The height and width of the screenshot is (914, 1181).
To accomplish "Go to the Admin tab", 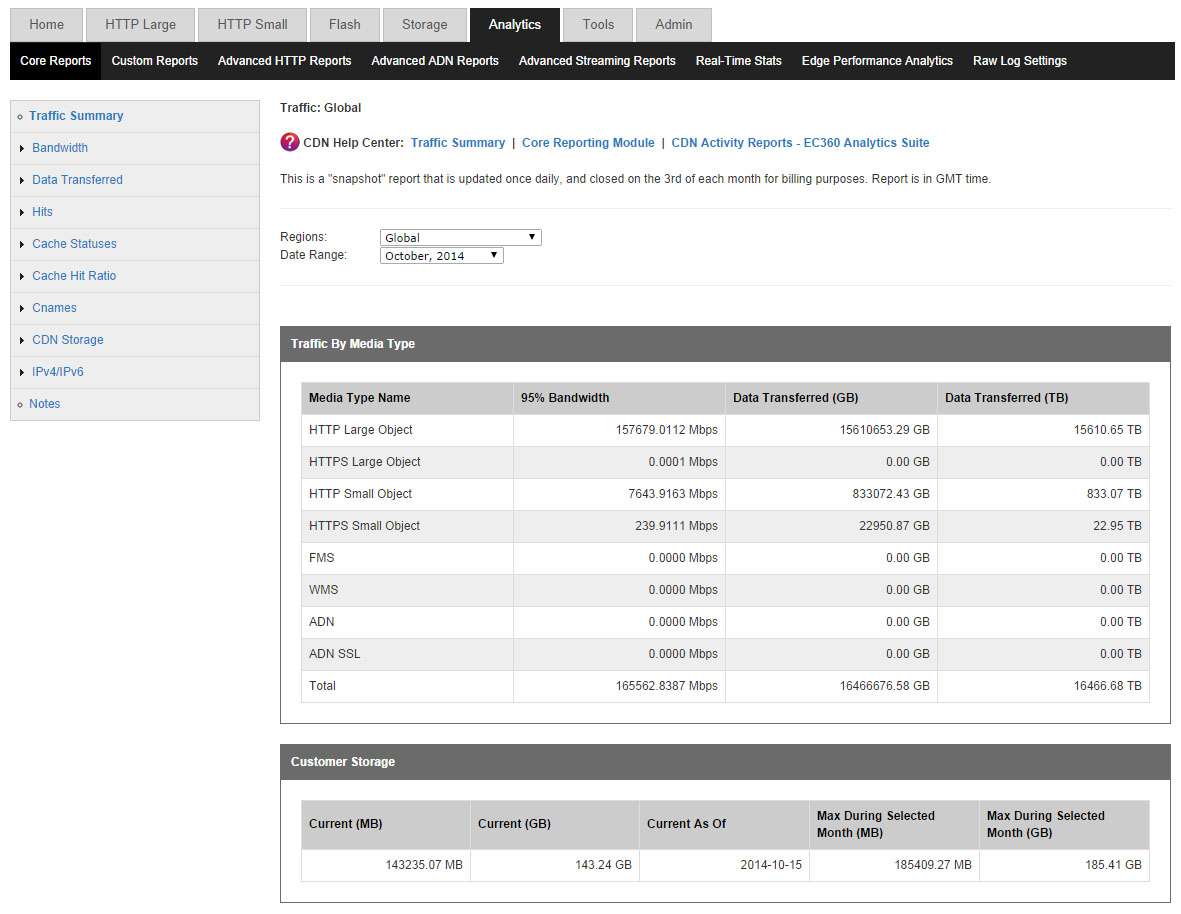I will pyautogui.click(x=673, y=25).
